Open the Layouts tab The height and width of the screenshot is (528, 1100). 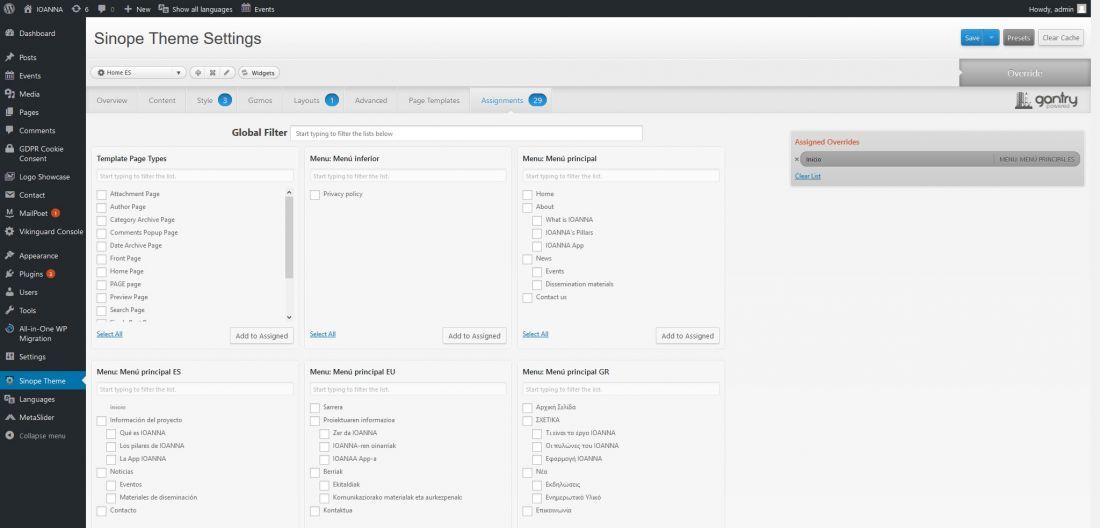coord(313,100)
